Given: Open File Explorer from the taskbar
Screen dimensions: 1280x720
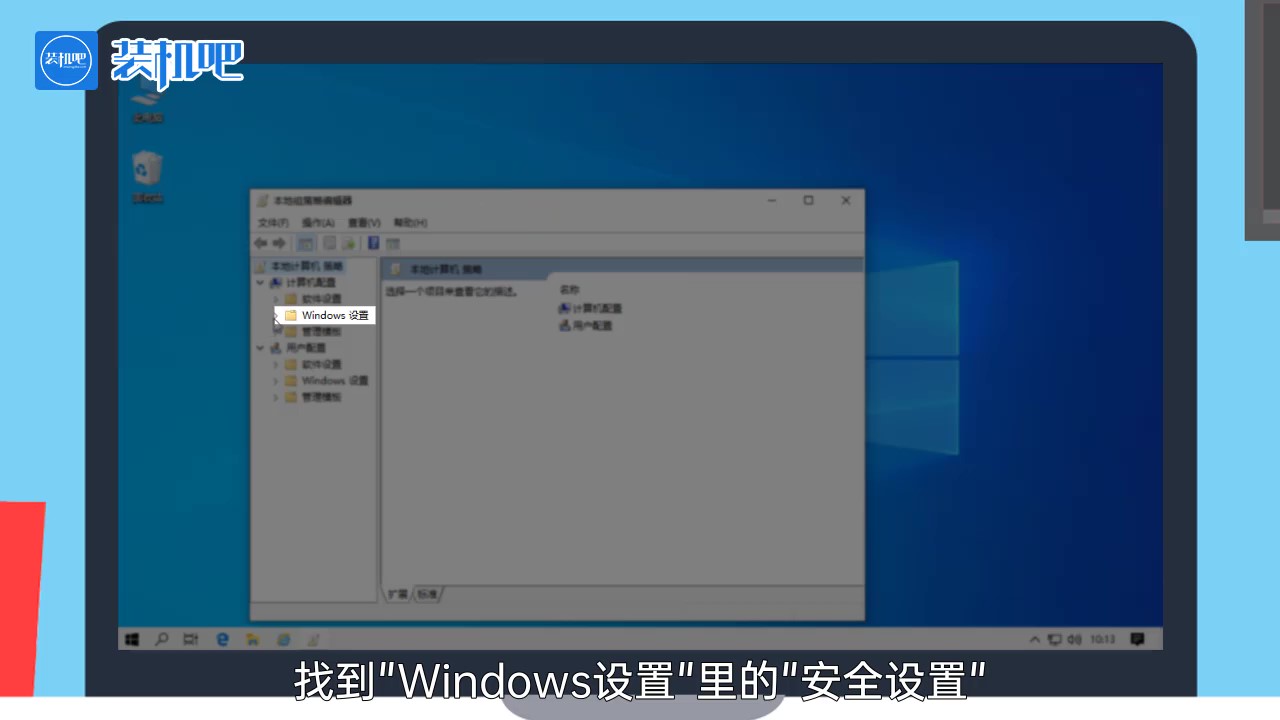Looking at the screenshot, I should (x=252, y=638).
